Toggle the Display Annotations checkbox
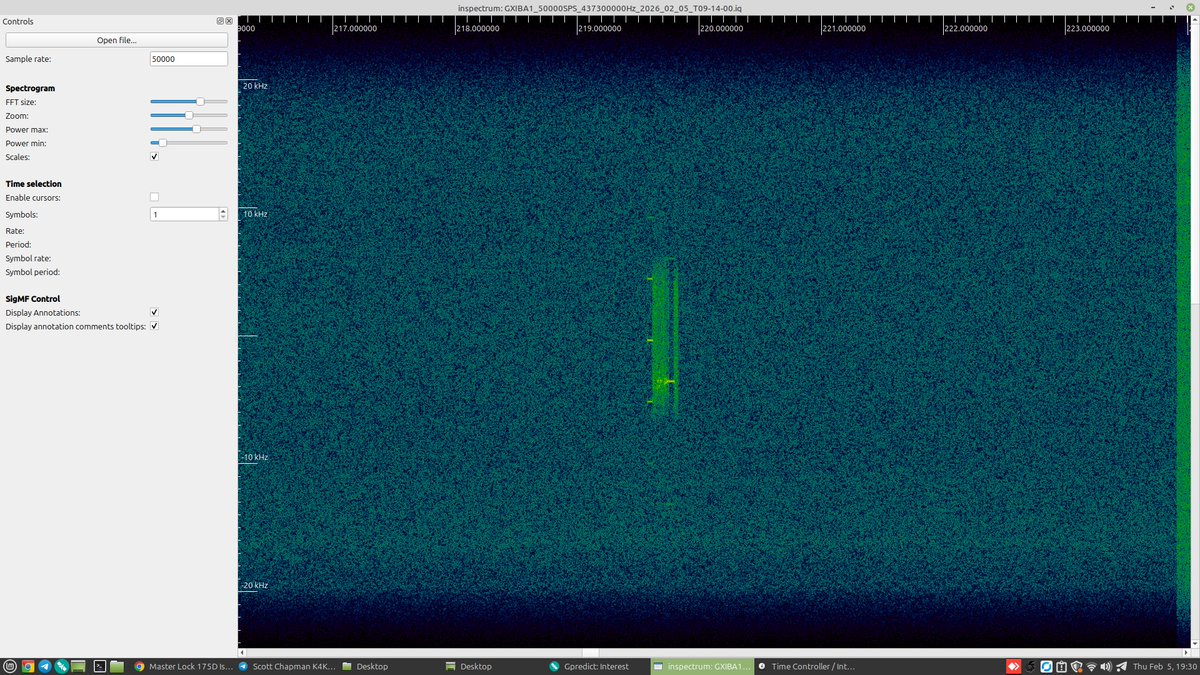 154,313
